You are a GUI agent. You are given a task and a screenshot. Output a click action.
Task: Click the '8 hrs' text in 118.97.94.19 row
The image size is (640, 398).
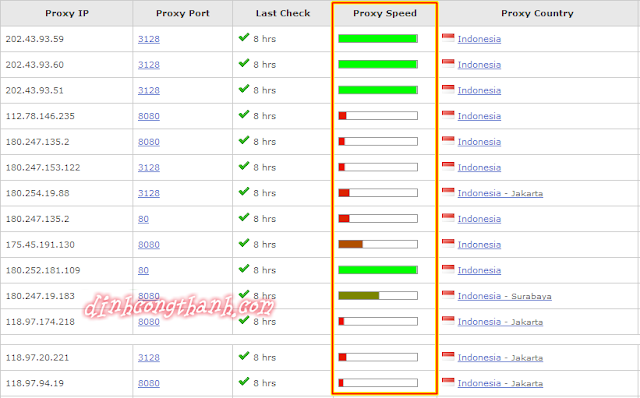(264, 384)
